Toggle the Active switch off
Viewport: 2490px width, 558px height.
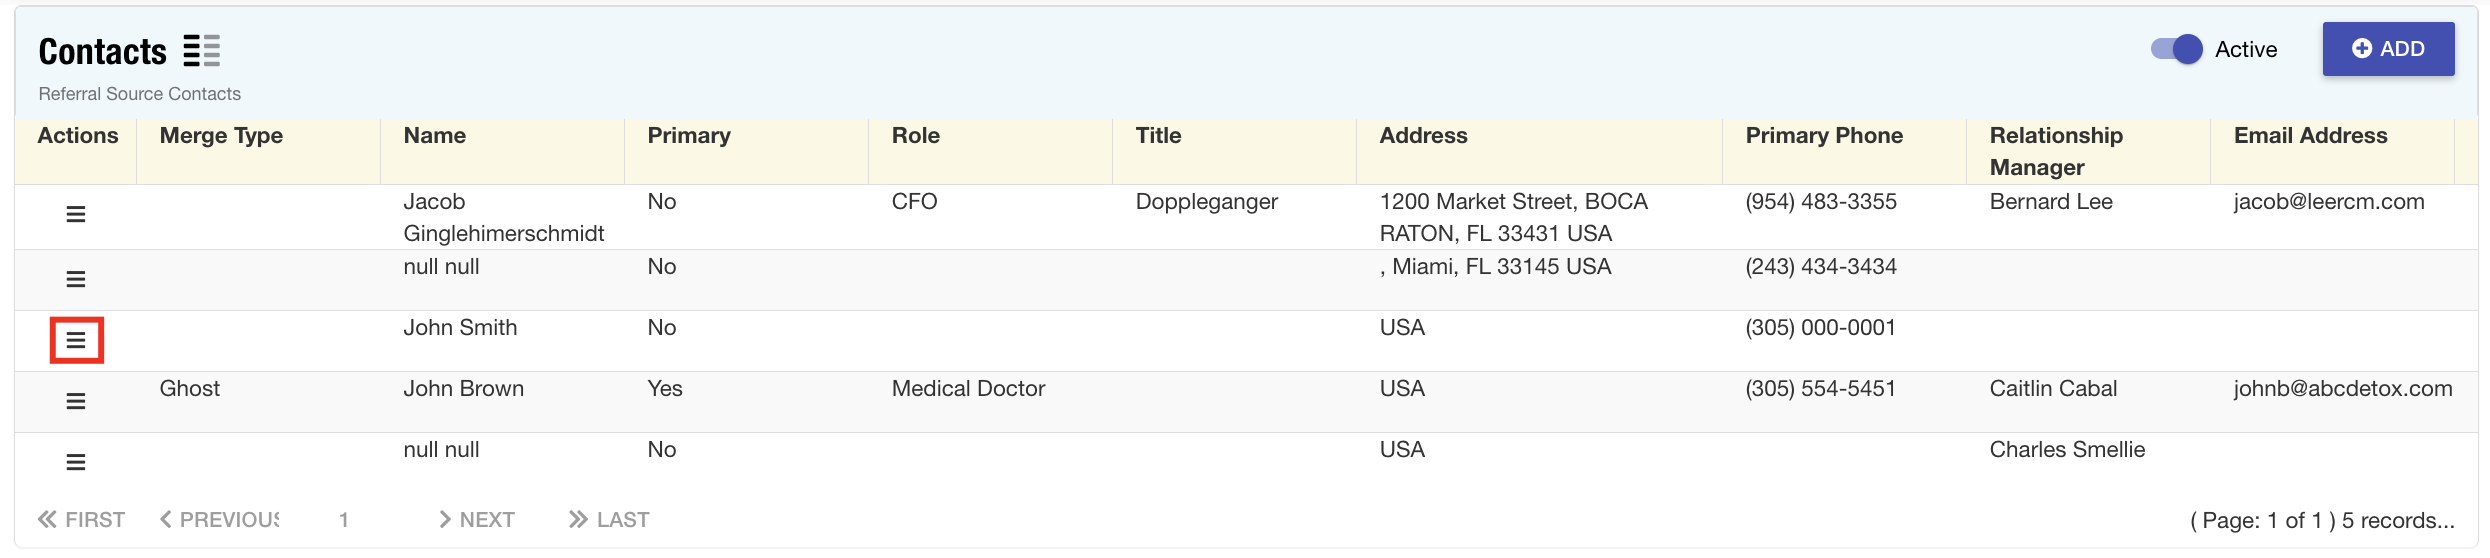coord(2176,50)
